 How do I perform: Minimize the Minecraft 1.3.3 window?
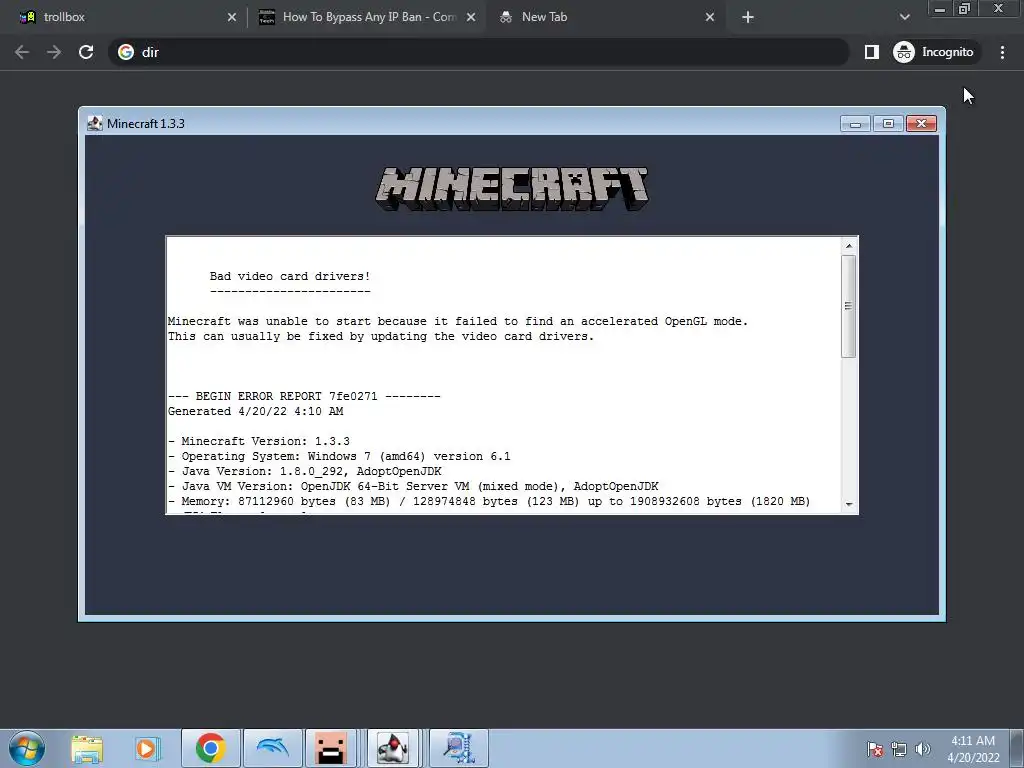coord(856,123)
